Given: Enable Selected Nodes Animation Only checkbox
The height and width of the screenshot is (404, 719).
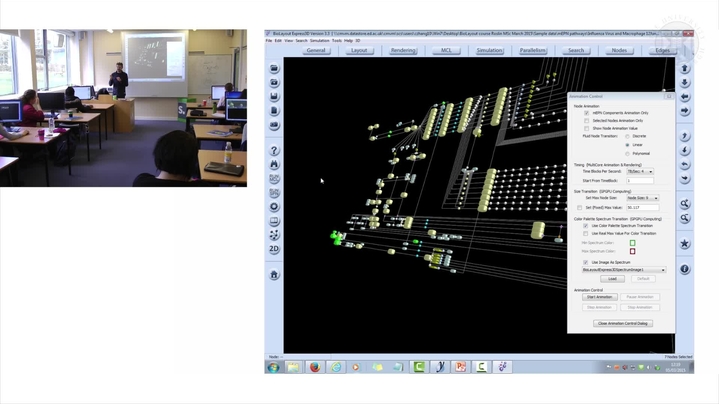Looking at the screenshot, I should click(586, 120).
